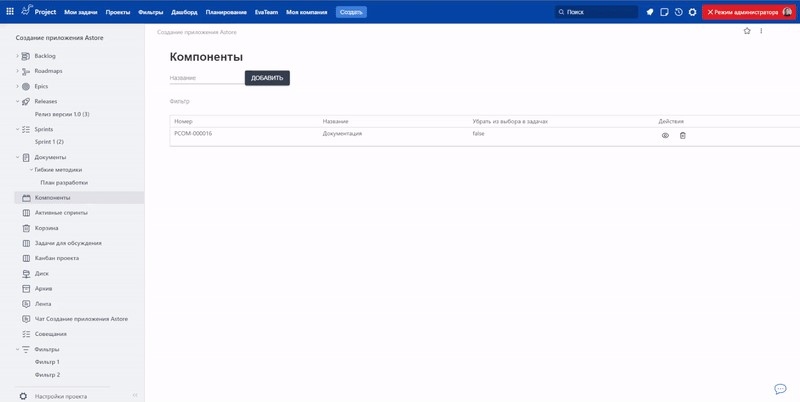Open the Дашборд menu item
This screenshot has height=402, width=800.
click(184, 12)
